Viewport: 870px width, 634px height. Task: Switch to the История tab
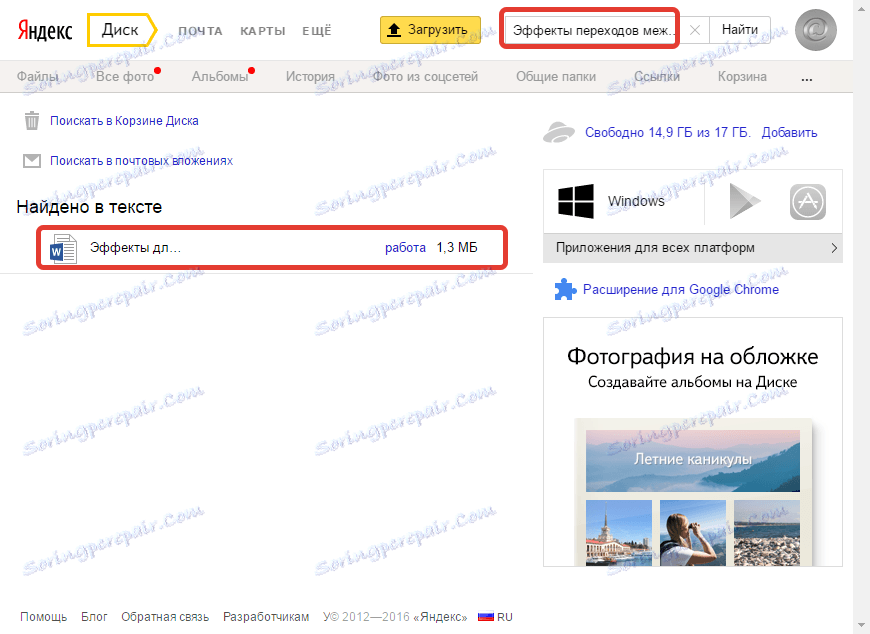point(310,75)
